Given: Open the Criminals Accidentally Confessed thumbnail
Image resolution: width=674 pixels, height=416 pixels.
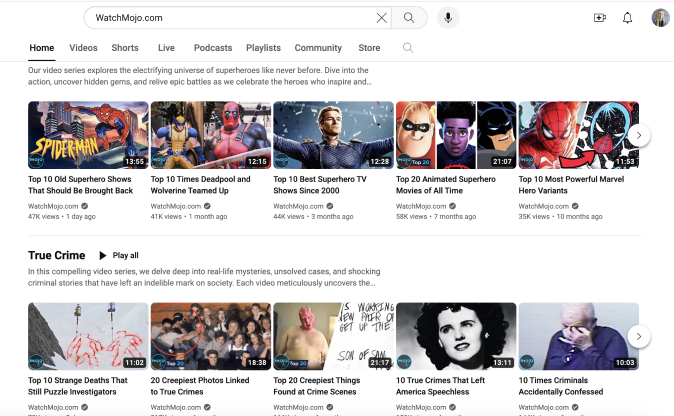Looking at the screenshot, I should (579, 336).
